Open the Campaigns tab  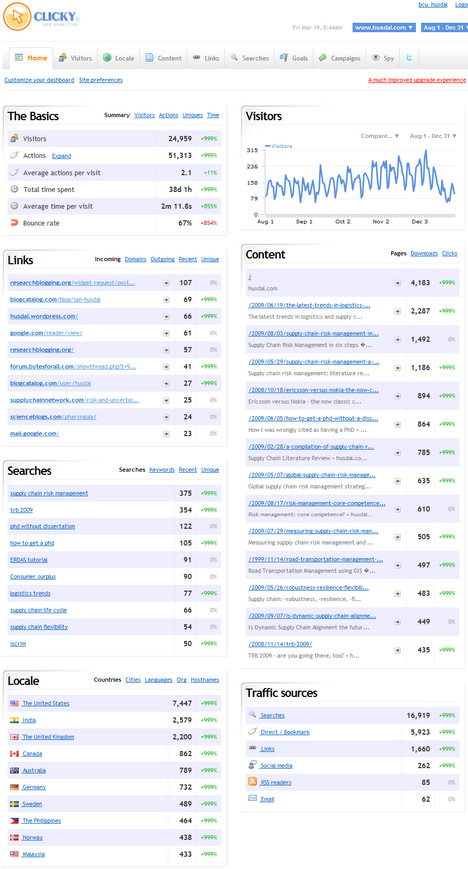340,58
